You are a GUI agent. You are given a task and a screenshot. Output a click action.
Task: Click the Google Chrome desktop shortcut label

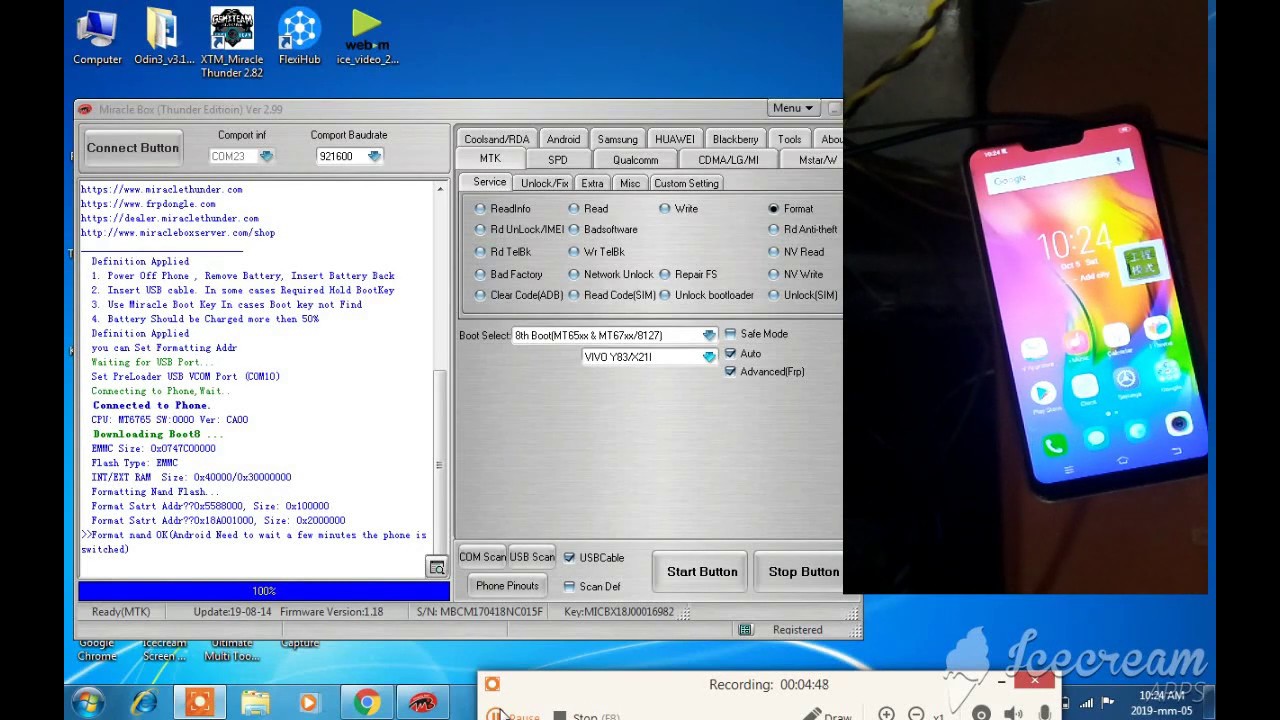click(97, 650)
